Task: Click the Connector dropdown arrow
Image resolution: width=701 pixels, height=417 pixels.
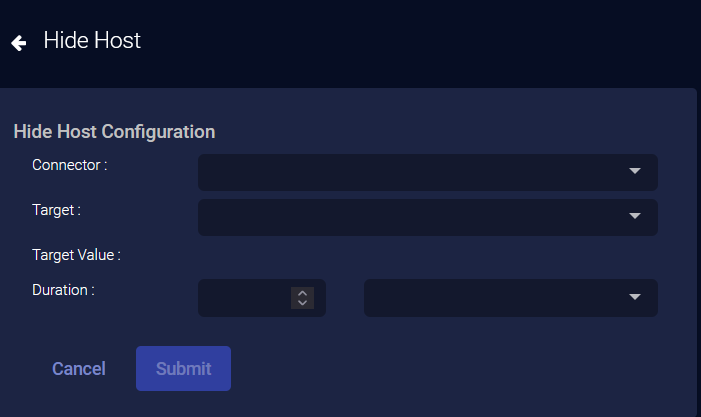Action: click(634, 172)
